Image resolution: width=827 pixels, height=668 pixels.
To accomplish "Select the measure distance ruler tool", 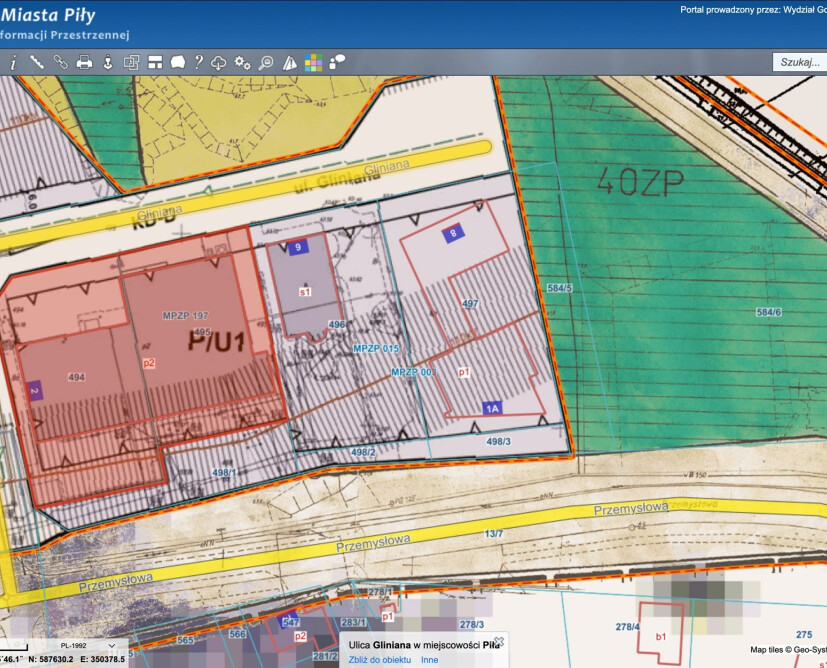I will pyautogui.click(x=37, y=62).
